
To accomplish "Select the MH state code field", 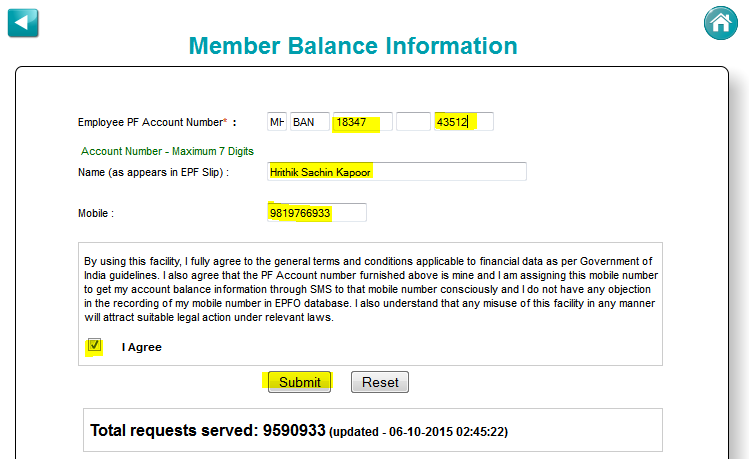I will 277,122.
